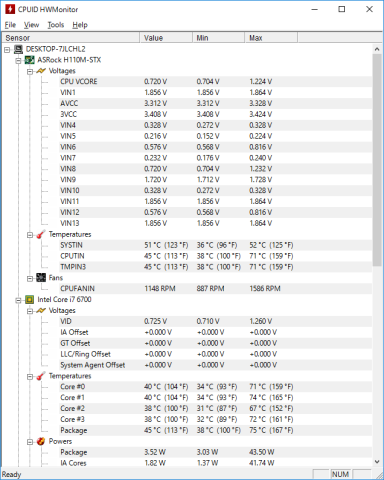Screen dimensions: 384x480
Task: Click the ASRock Voltages lightning icon
Action: pyautogui.click(x=41, y=71)
